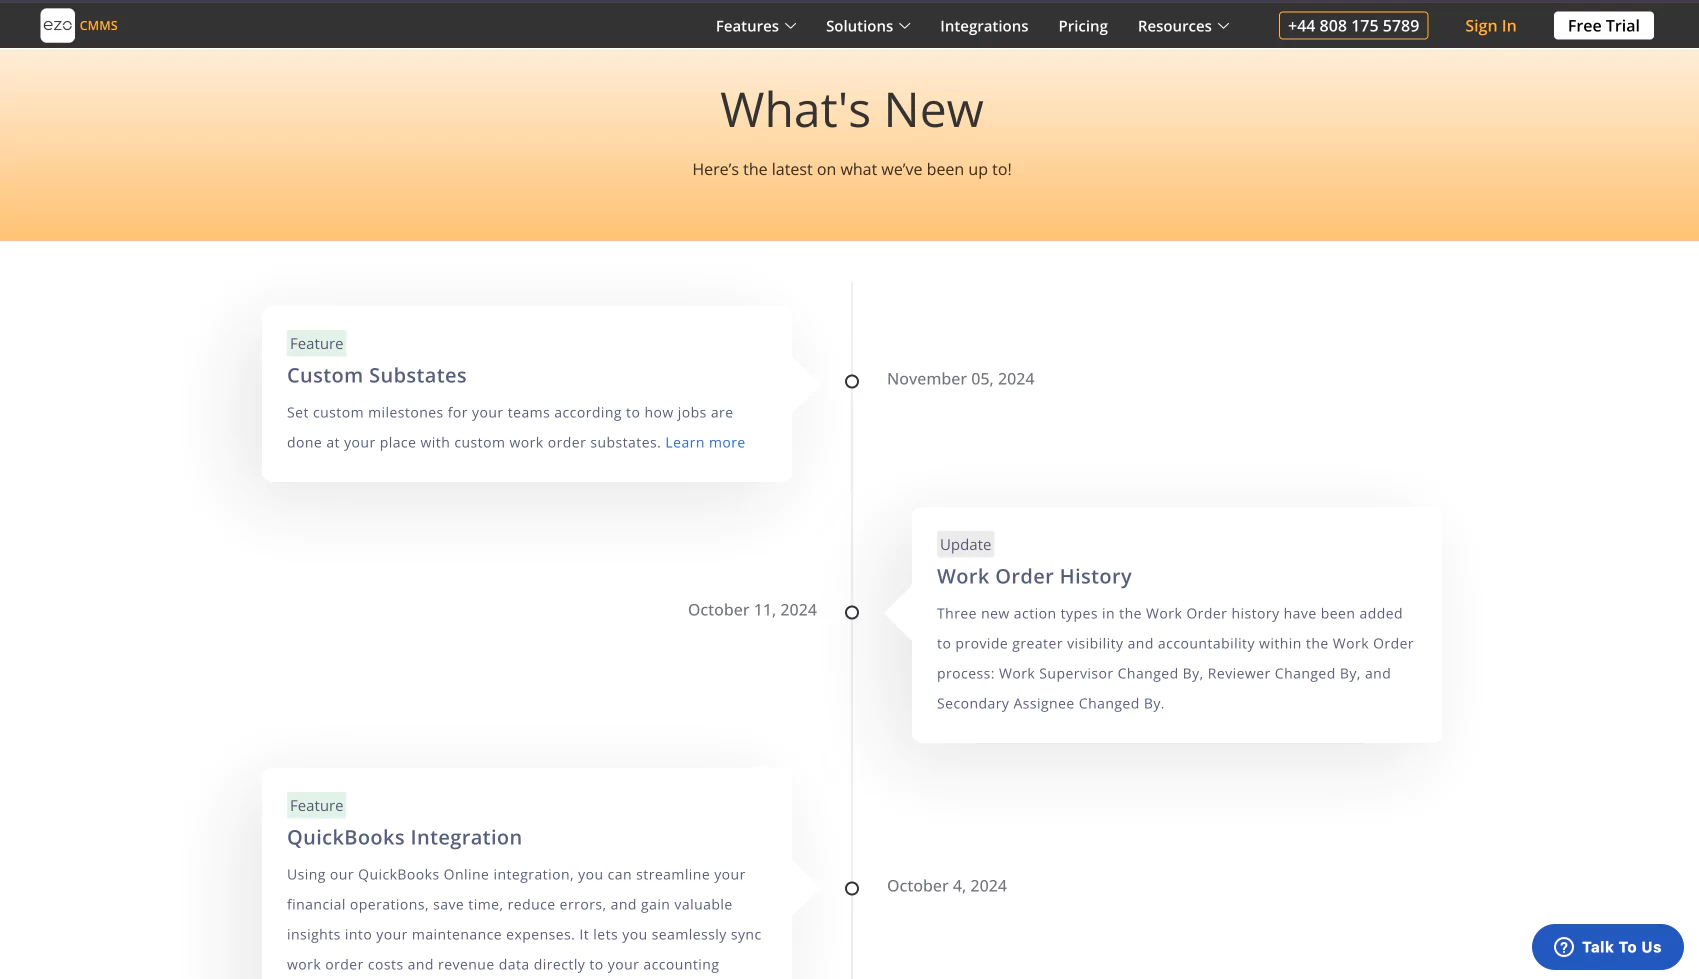Click the Talk To Us button
The height and width of the screenshot is (979, 1699).
tap(1607, 946)
